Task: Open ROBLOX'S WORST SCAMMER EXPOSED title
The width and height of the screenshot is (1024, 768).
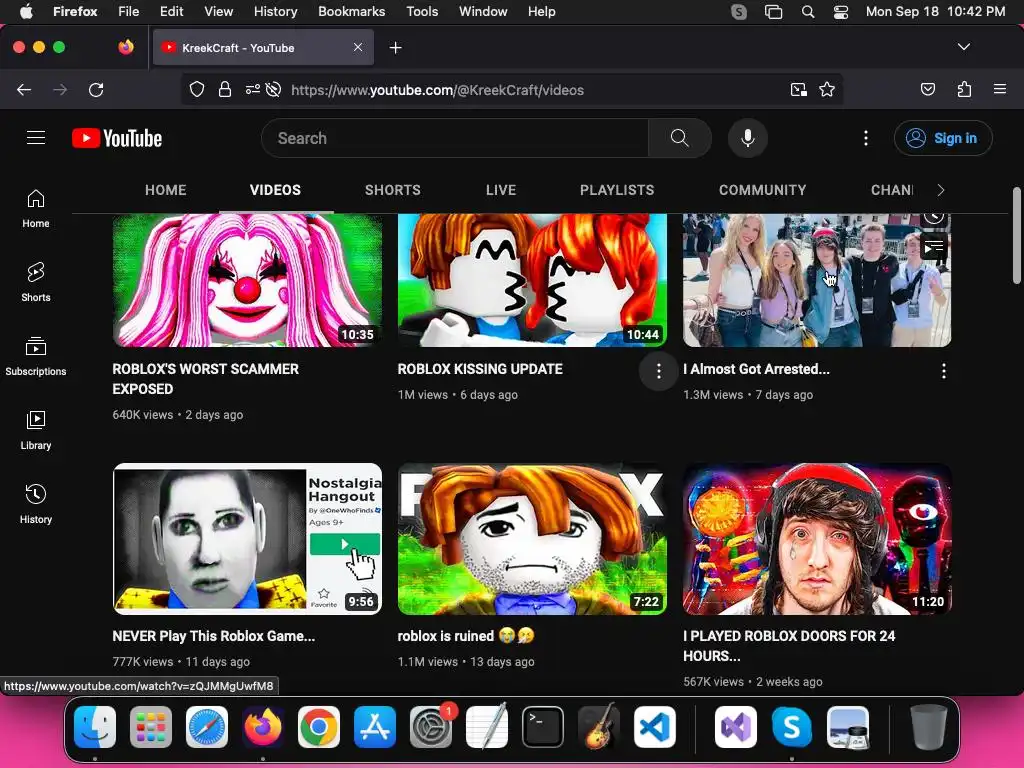Action: click(x=206, y=379)
